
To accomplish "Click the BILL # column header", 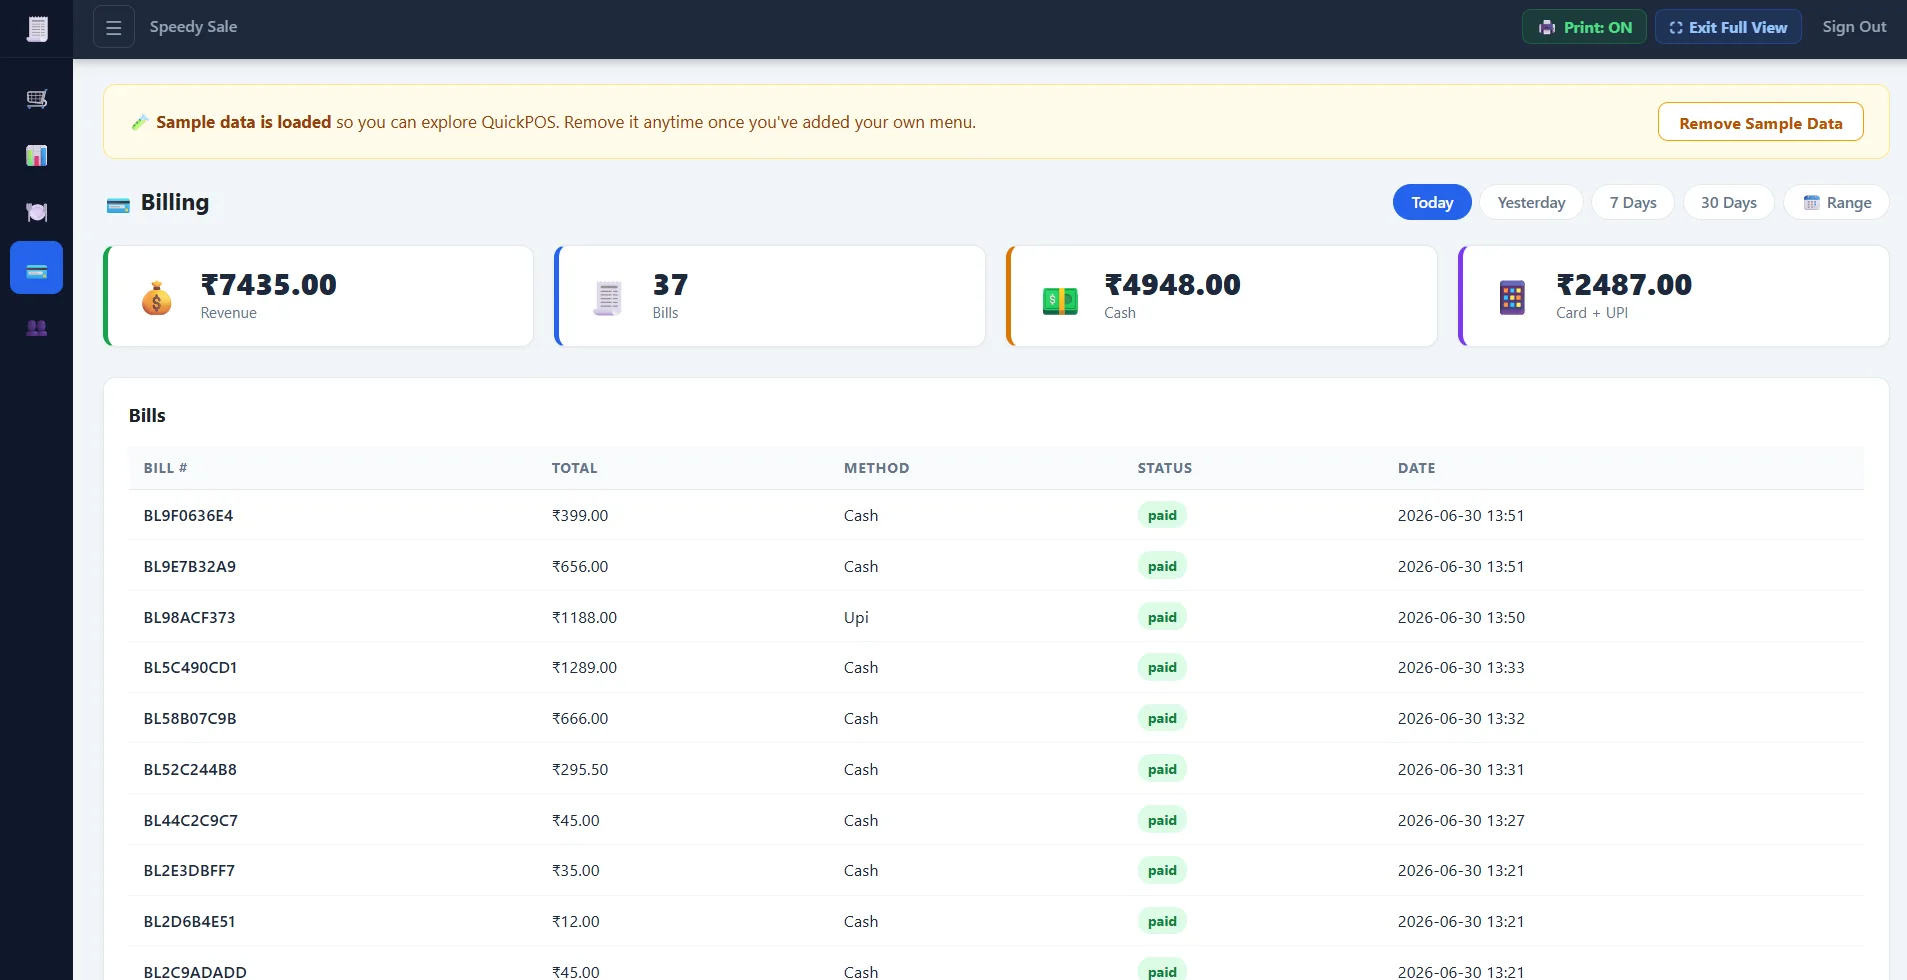I will click(x=165, y=468).
